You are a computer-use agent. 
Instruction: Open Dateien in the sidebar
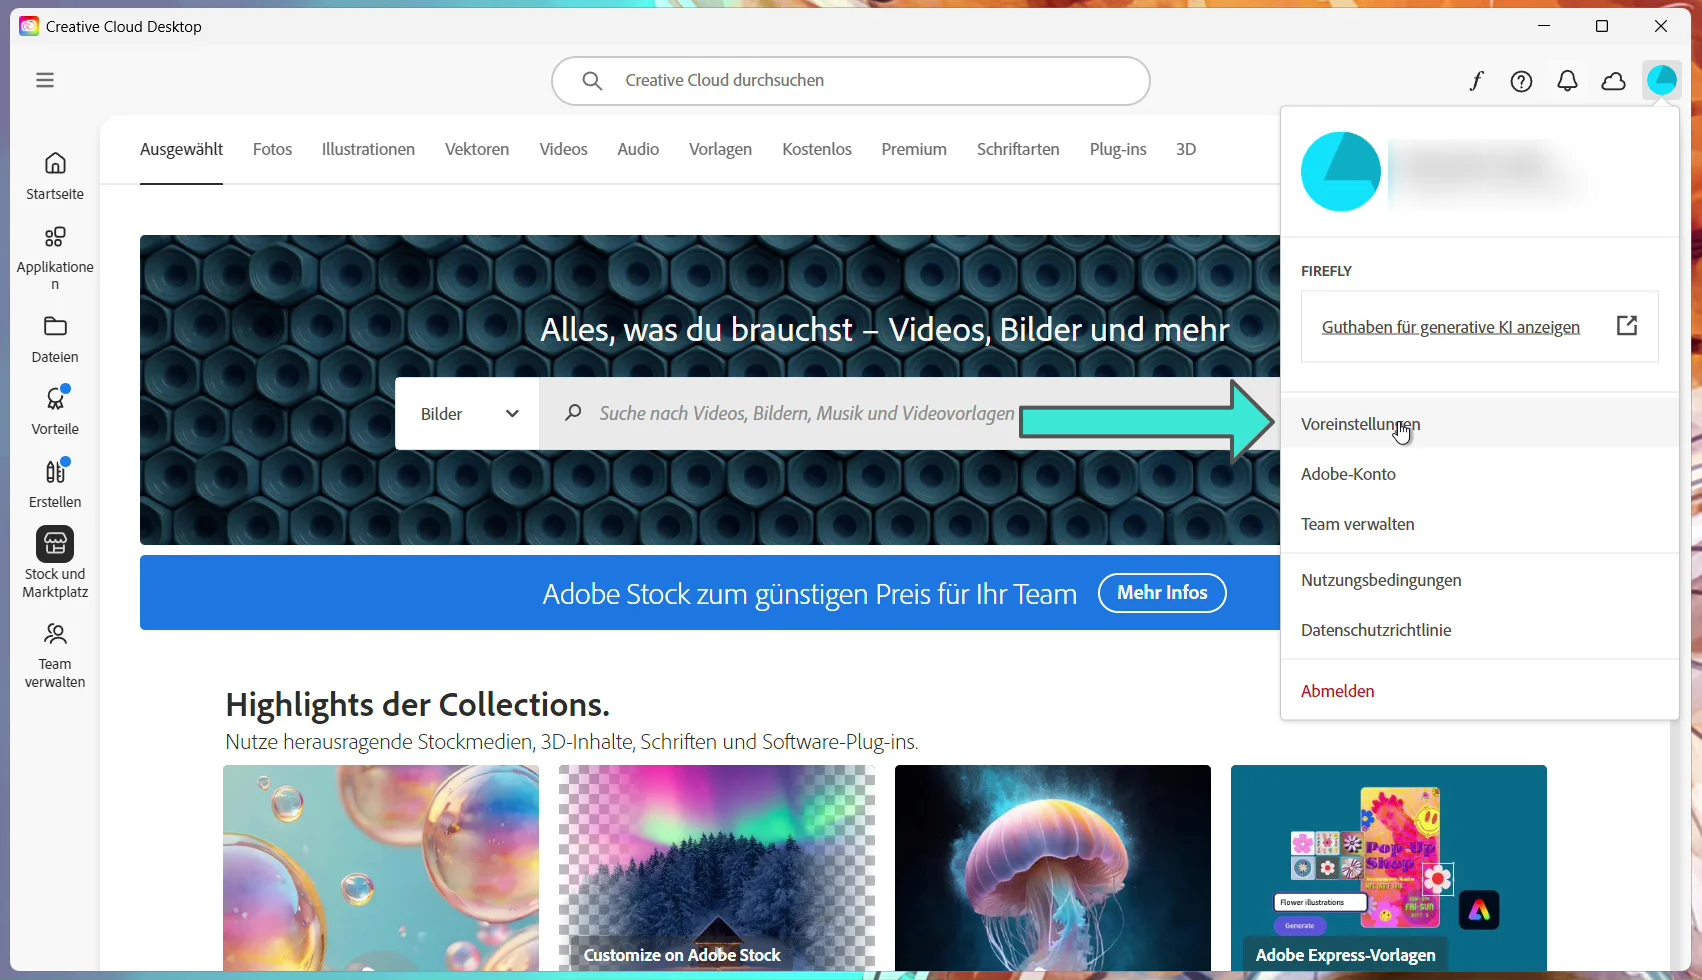[x=55, y=339]
